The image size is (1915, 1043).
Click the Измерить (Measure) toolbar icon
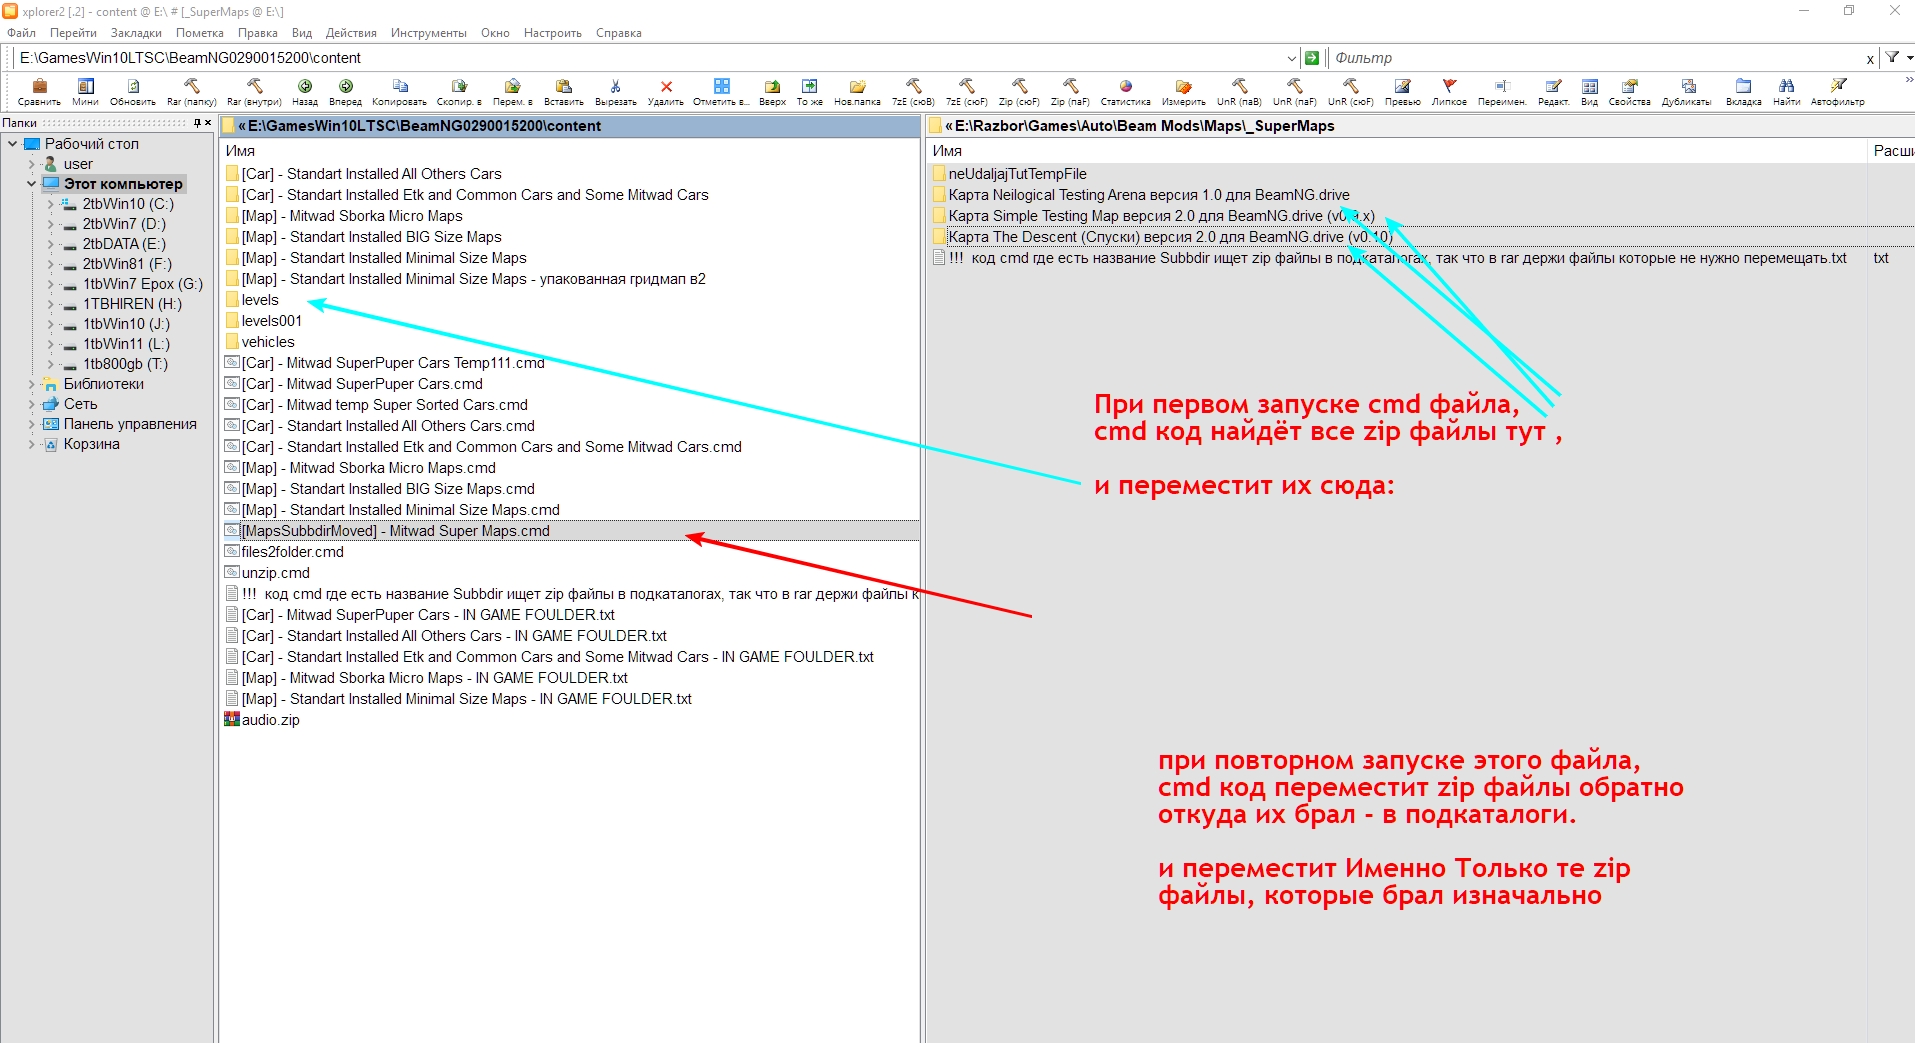coord(1183,86)
